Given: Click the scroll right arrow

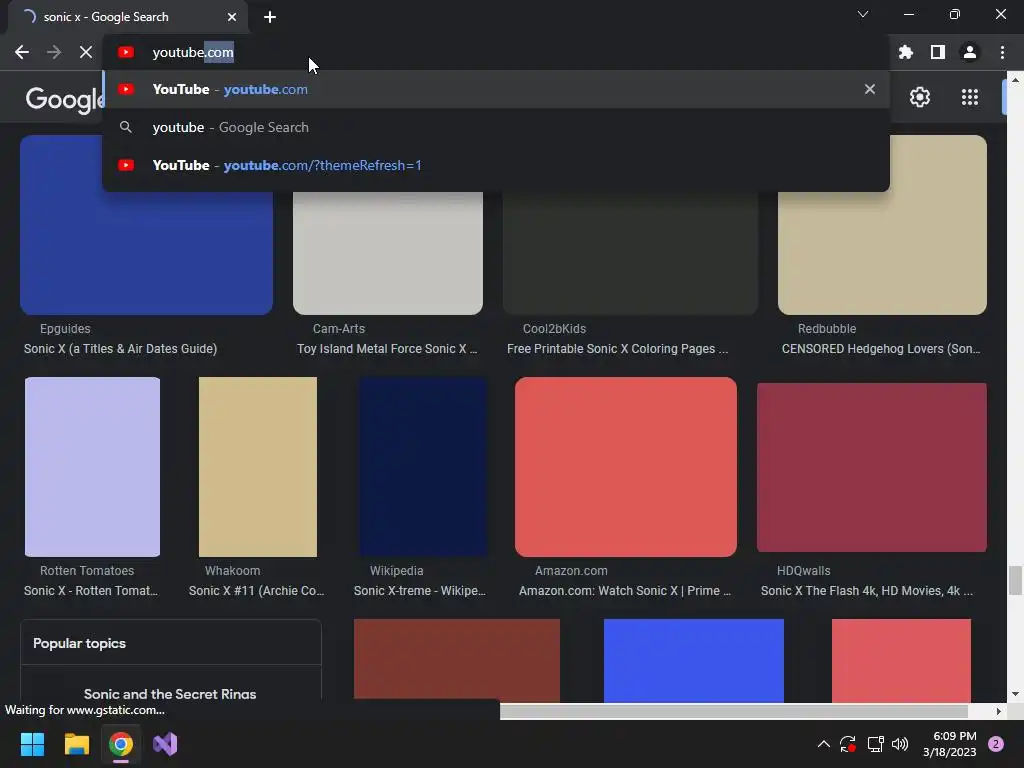Looking at the screenshot, I should point(999,711).
